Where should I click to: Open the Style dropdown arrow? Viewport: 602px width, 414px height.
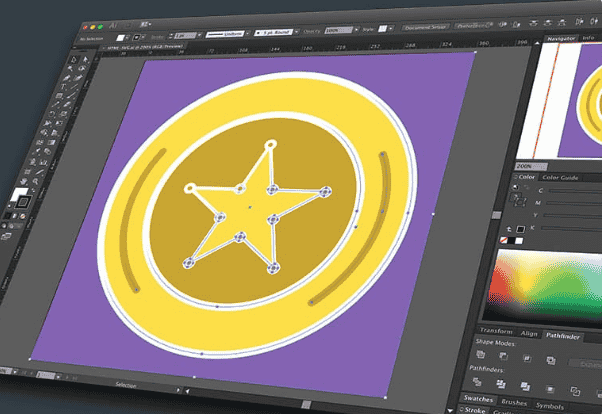point(393,30)
